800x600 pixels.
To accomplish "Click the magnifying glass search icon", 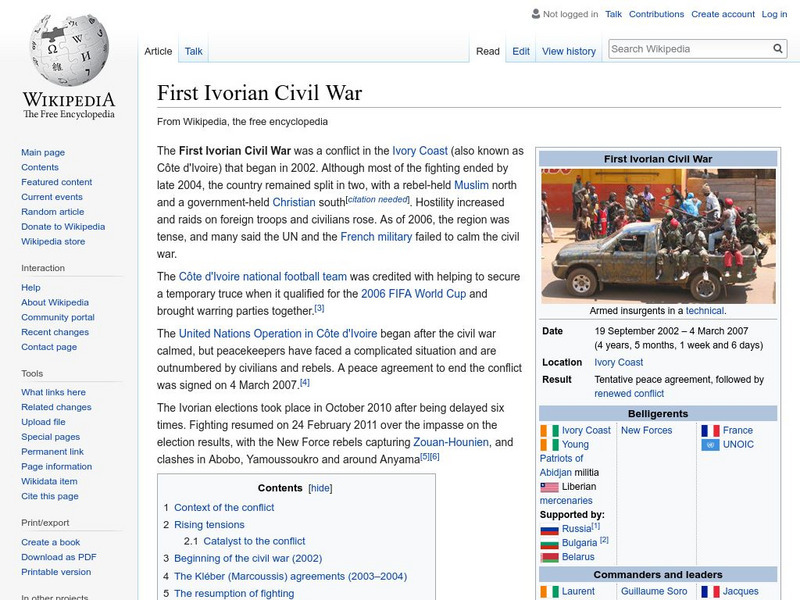I will 777,48.
